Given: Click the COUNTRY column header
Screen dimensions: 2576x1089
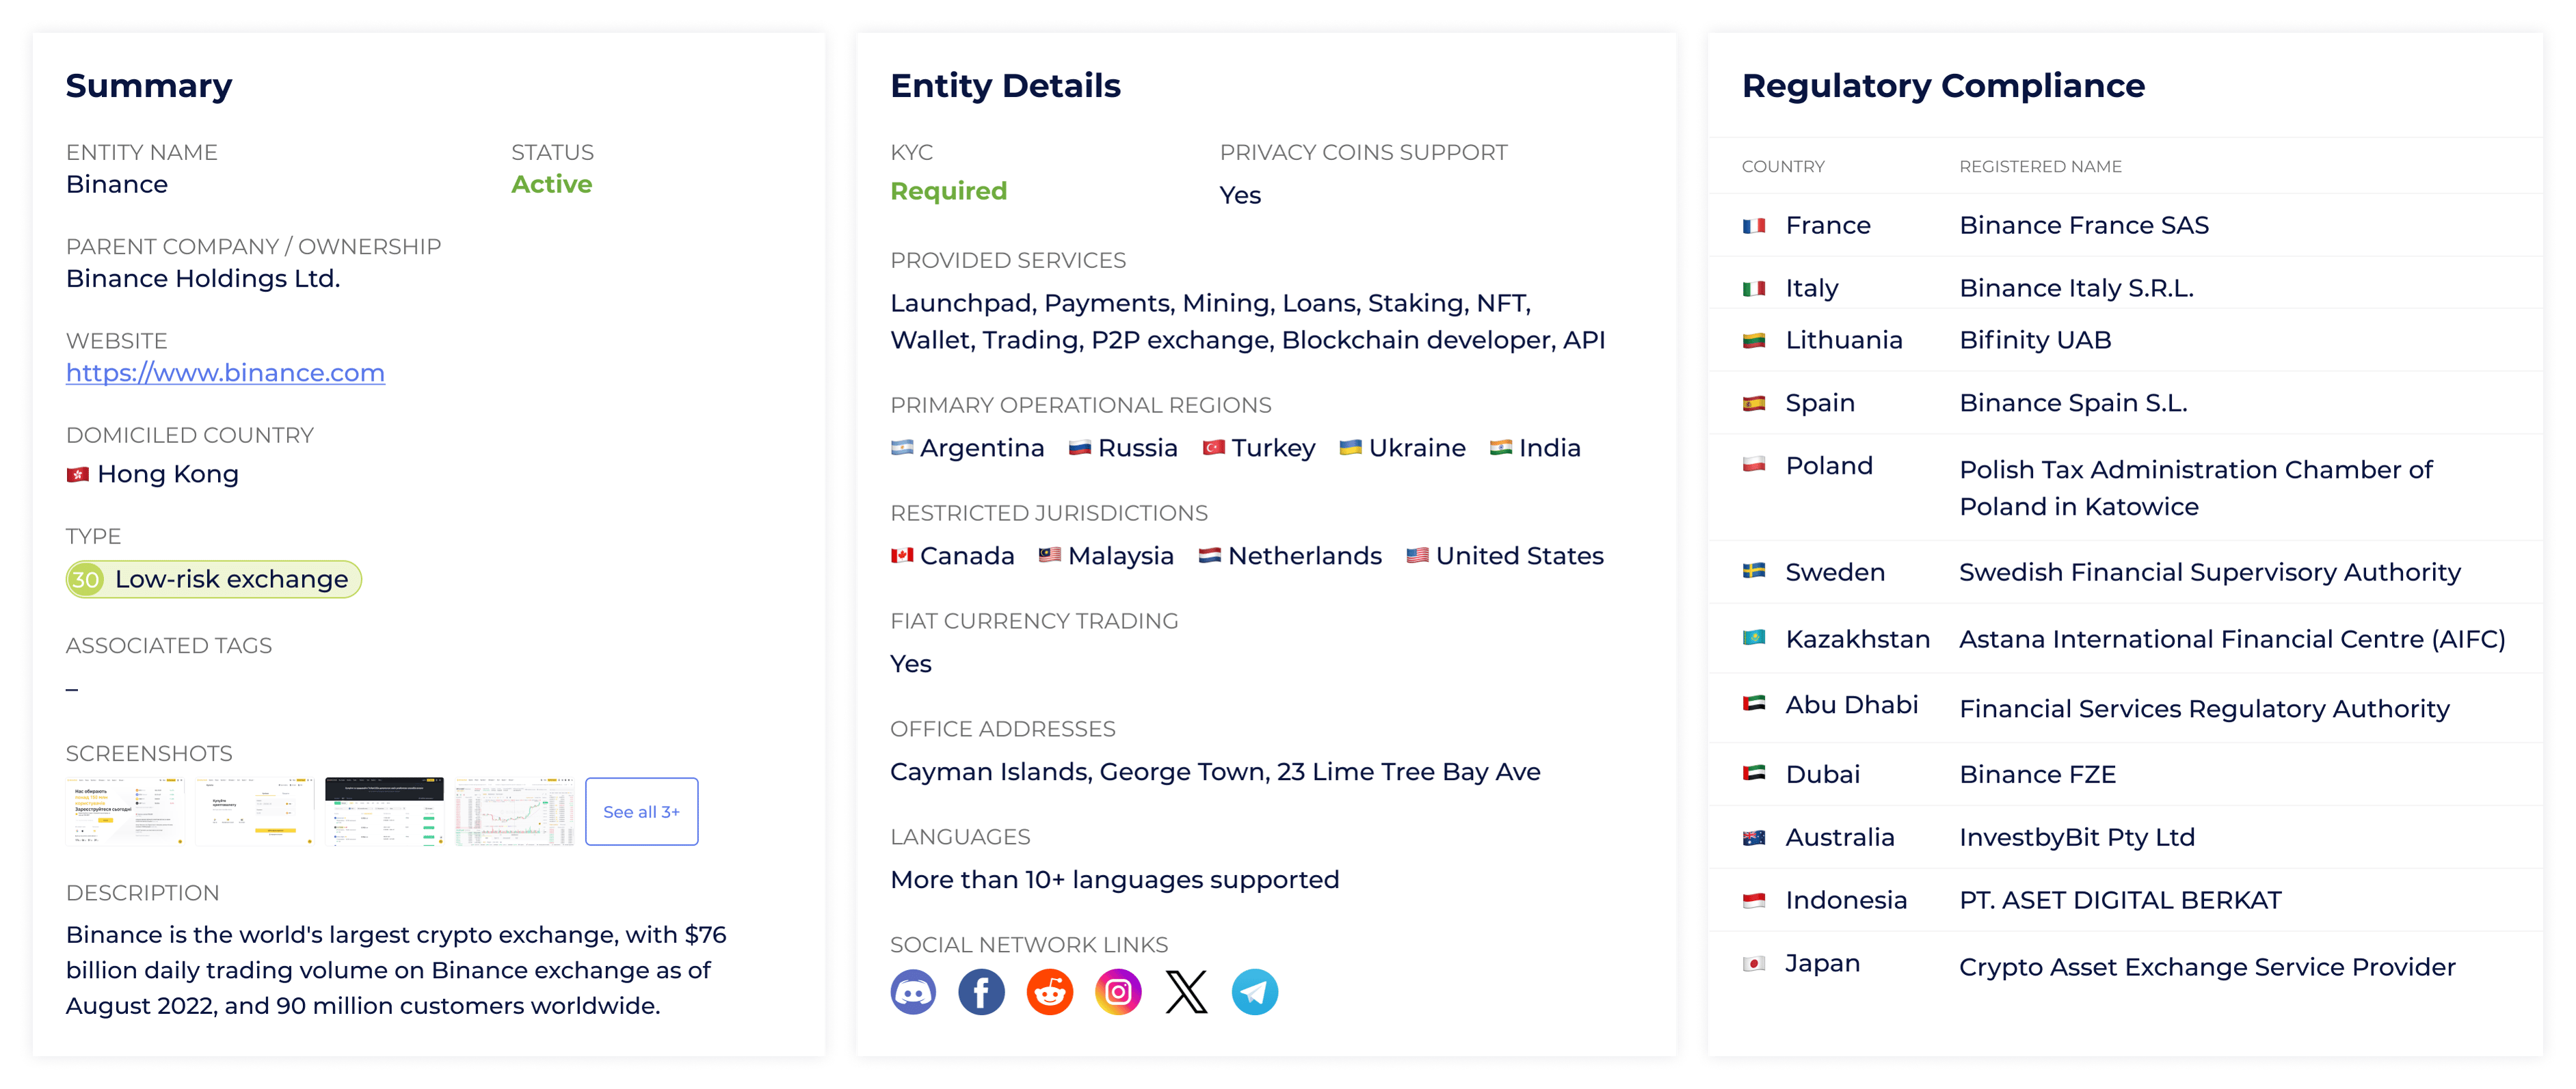Looking at the screenshot, I should point(1783,167).
